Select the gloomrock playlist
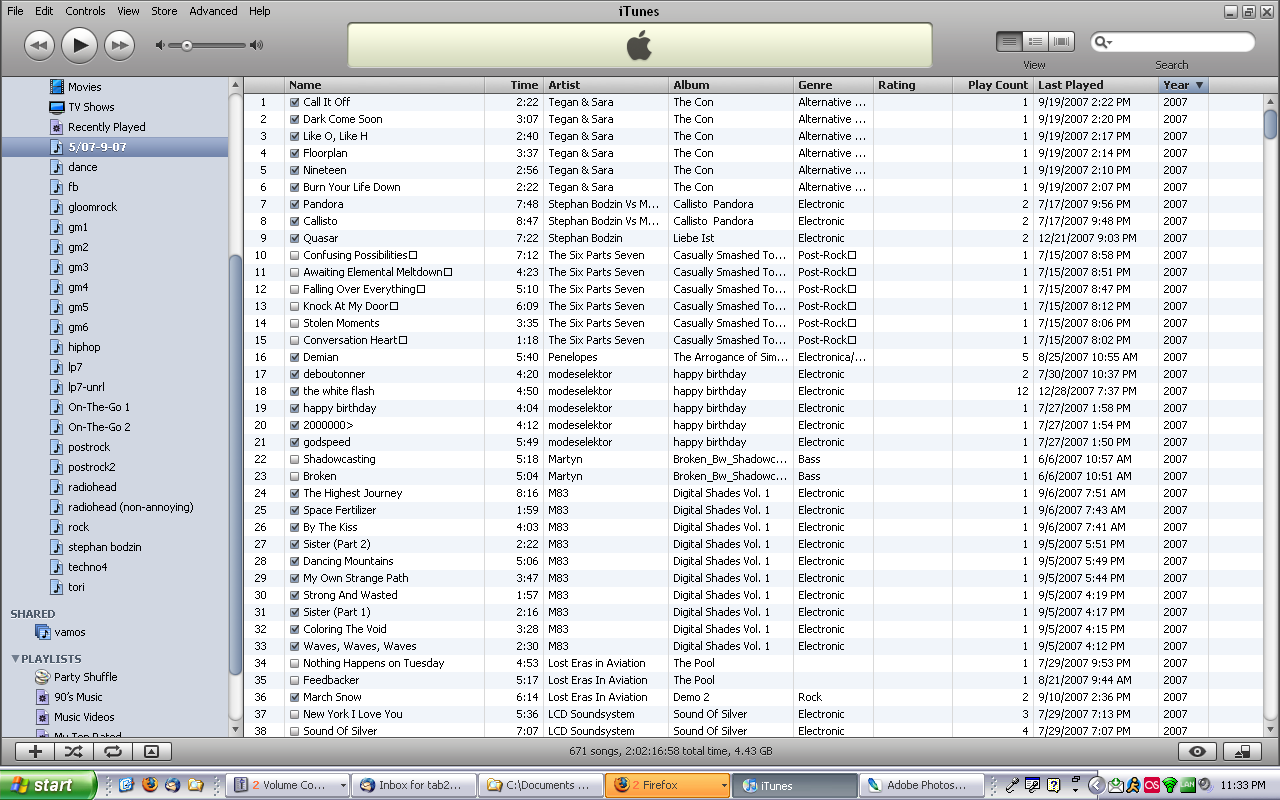 (92, 207)
